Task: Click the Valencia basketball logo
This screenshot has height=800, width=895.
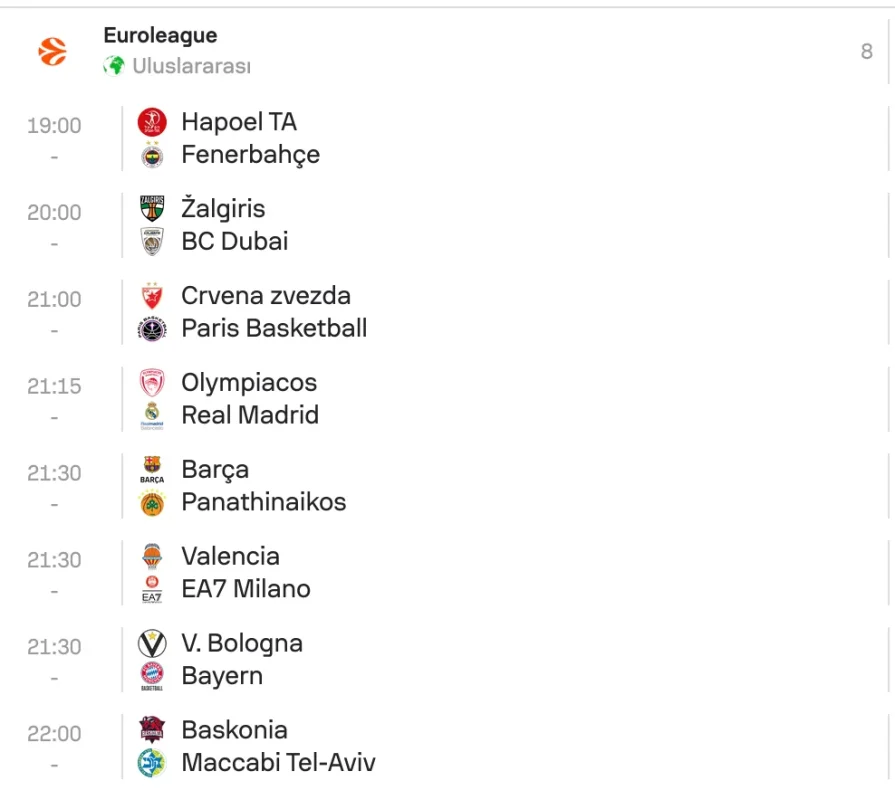Action: [x=152, y=557]
